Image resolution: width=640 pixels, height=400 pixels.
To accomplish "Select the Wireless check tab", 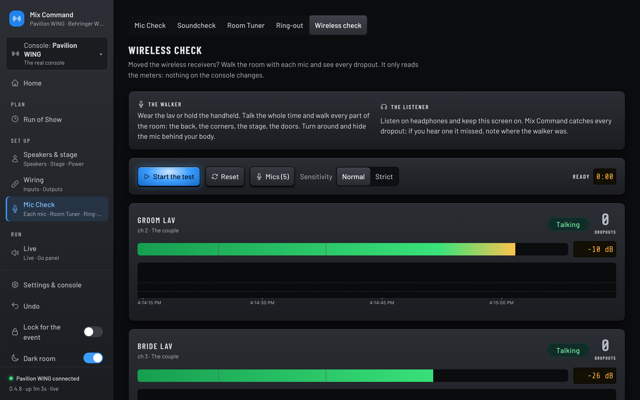I will click(338, 25).
